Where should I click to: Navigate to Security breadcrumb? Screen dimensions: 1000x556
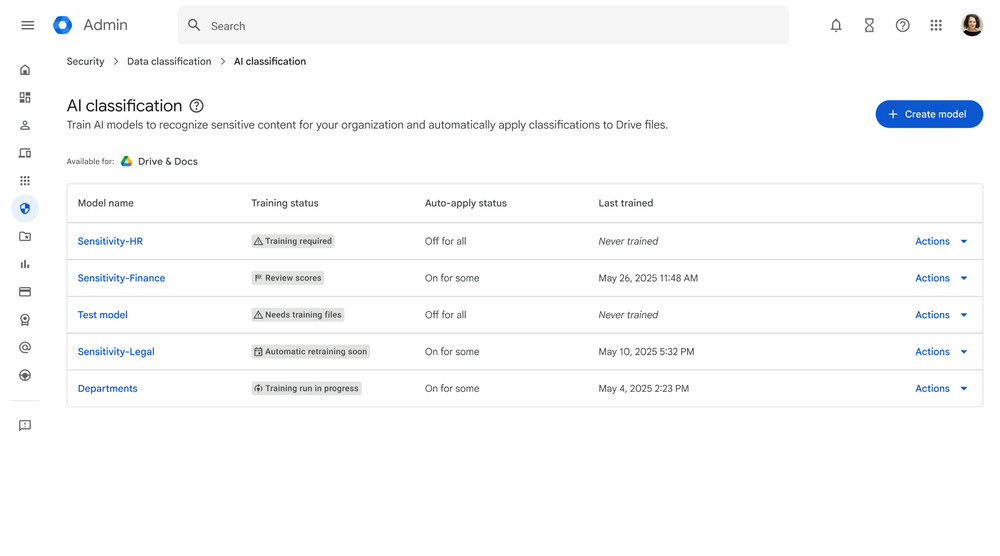click(85, 61)
